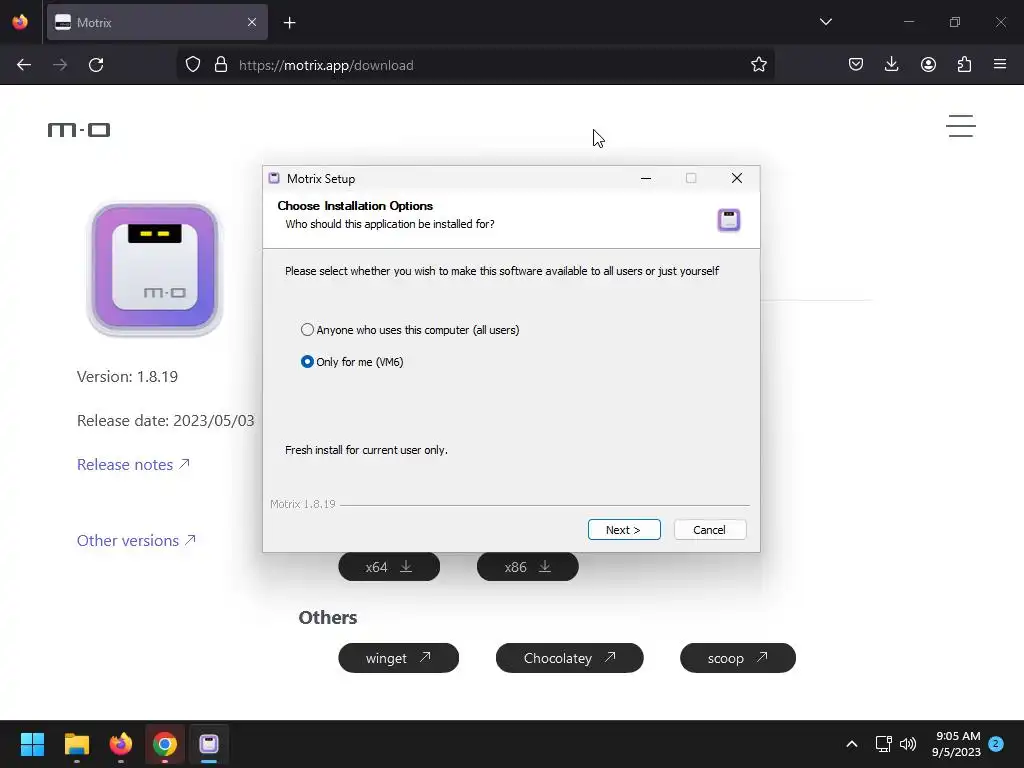Reload the Firefox page
The width and height of the screenshot is (1024, 768).
click(x=96, y=65)
